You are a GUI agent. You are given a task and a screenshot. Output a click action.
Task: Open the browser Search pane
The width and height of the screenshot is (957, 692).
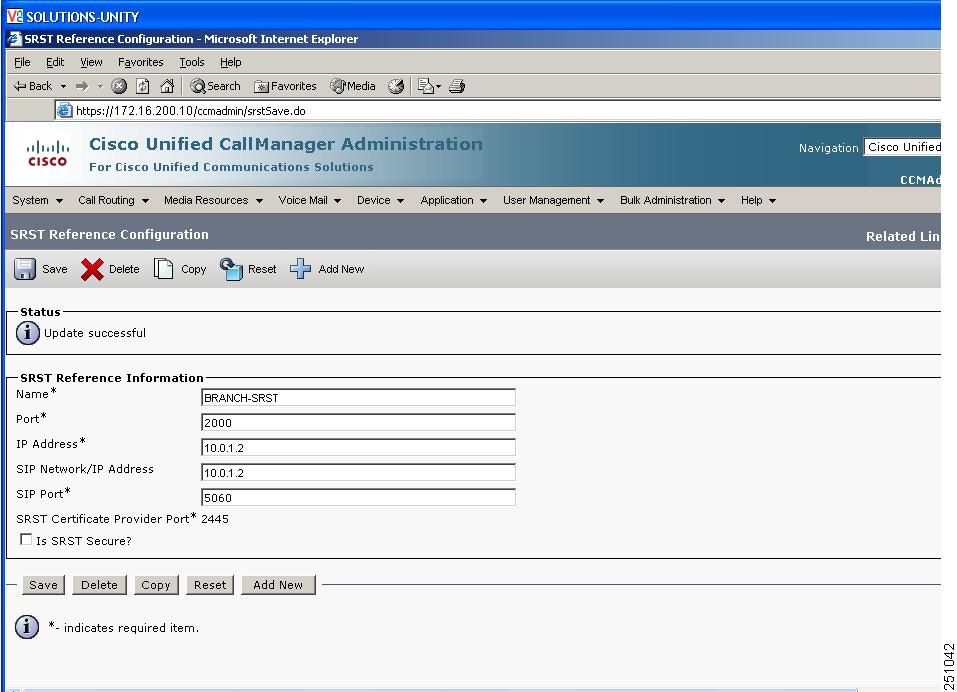click(215, 86)
